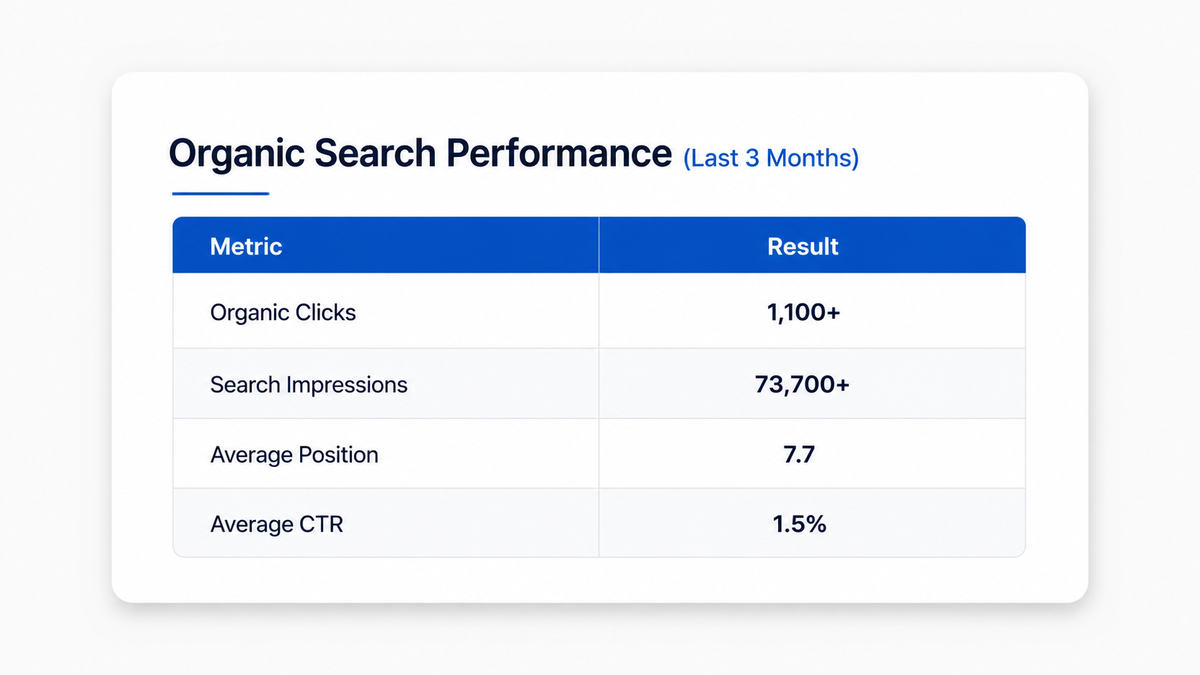Select the Average CTR row label
The image size is (1200, 675).
pyautogui.click(x=277, y=524)
